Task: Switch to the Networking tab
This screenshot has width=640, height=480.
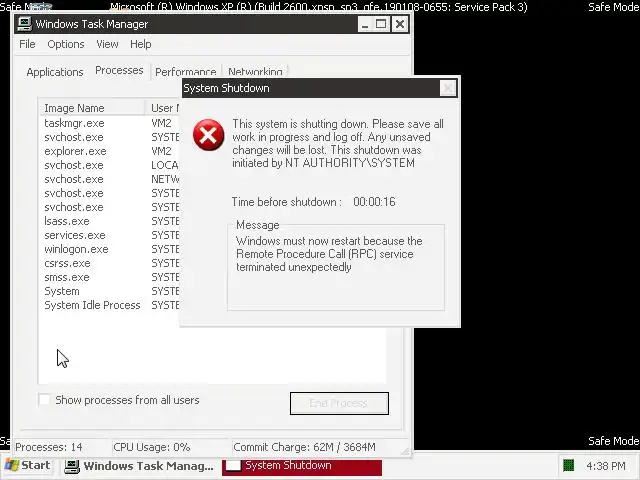Action: coord(255,72)
